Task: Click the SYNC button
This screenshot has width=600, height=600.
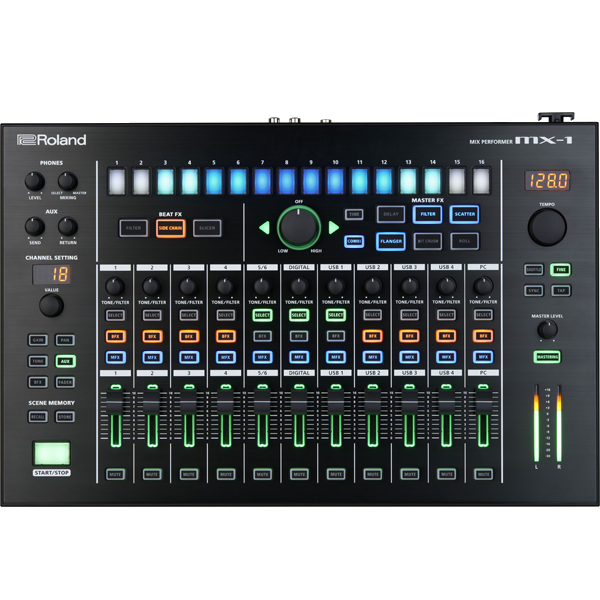Action: click(x=533, y=290)
